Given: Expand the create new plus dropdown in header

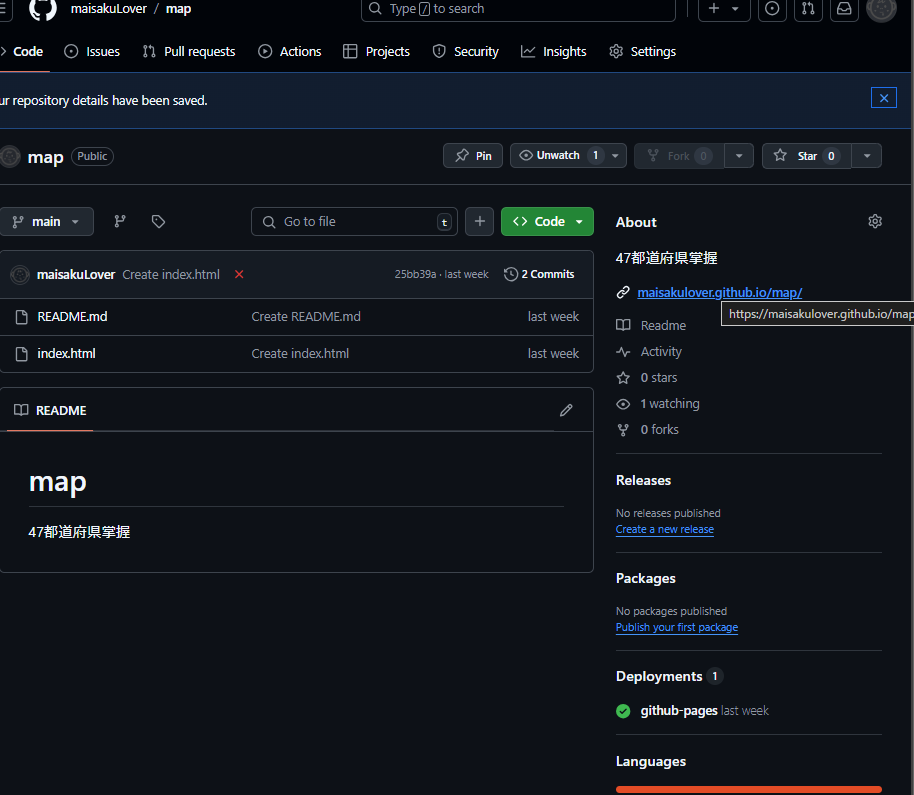Looking at the screenshot, I should tap(724, 9).
